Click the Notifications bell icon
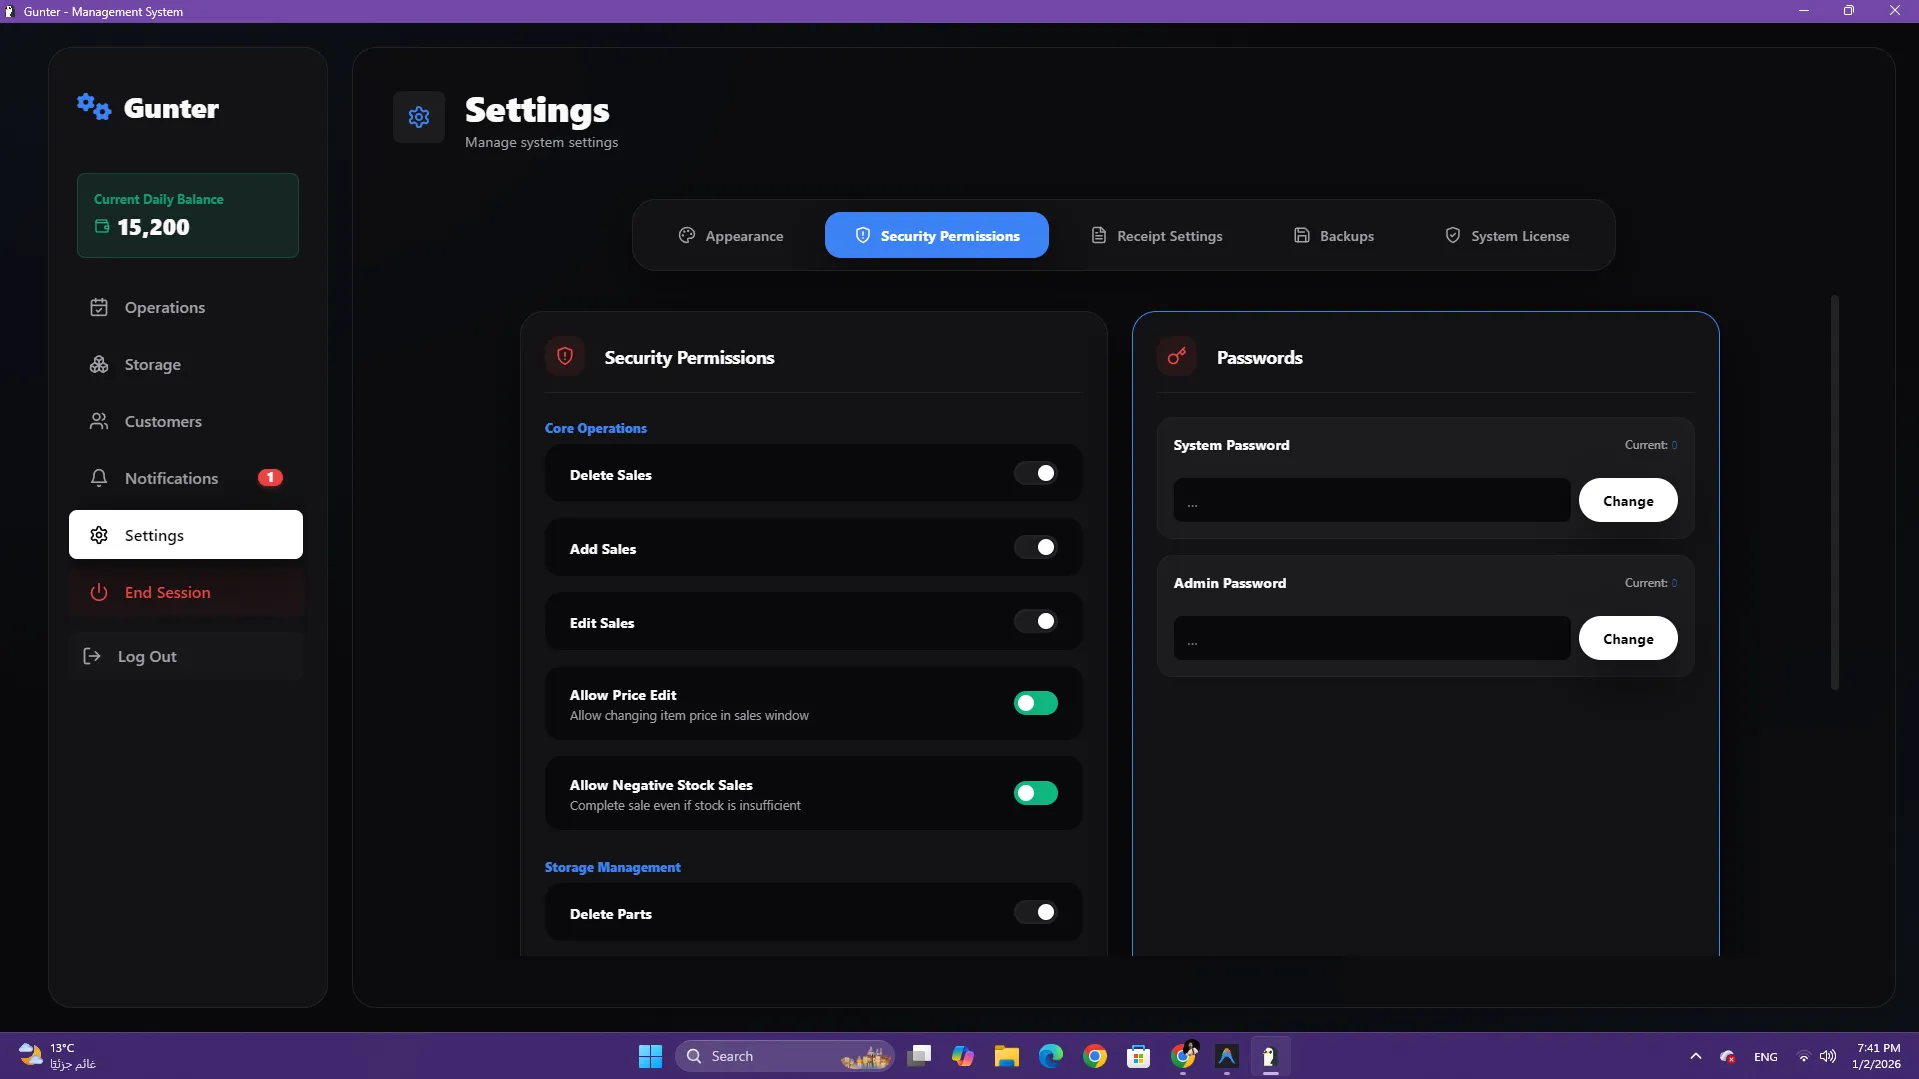The width and height of the screenshot is (1919, 1079). pos(99,478)
